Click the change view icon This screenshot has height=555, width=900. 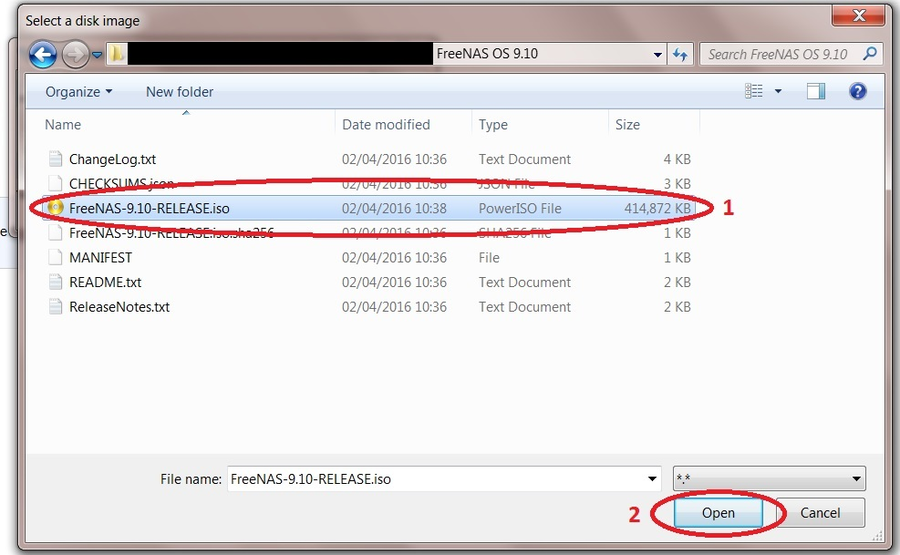(754, 91)
